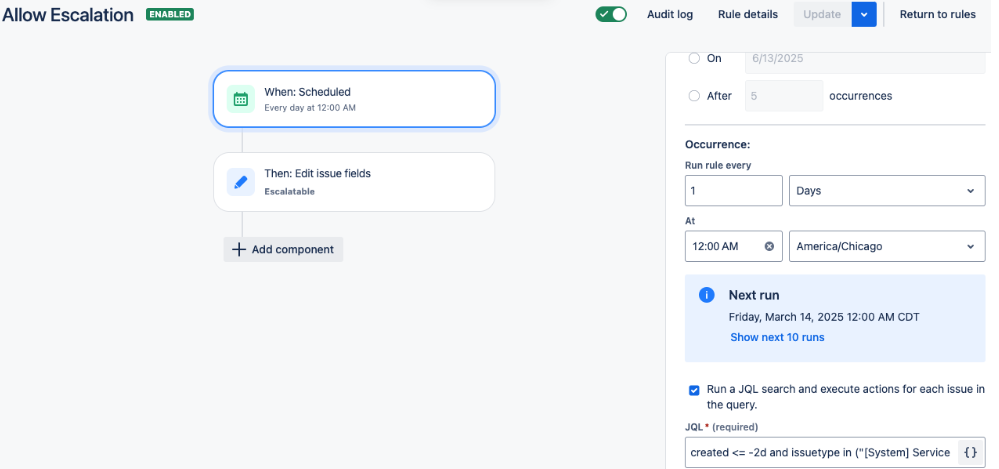
Task: Select the 'After' occurrences radio button
Action: (694, 96)
